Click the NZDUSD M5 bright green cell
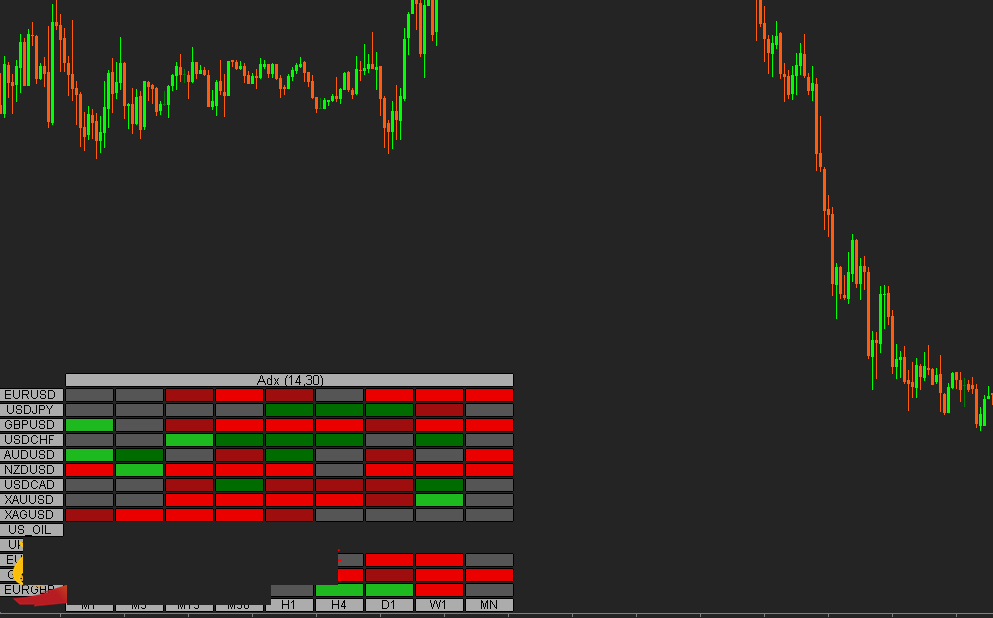 tap(139, 470)
